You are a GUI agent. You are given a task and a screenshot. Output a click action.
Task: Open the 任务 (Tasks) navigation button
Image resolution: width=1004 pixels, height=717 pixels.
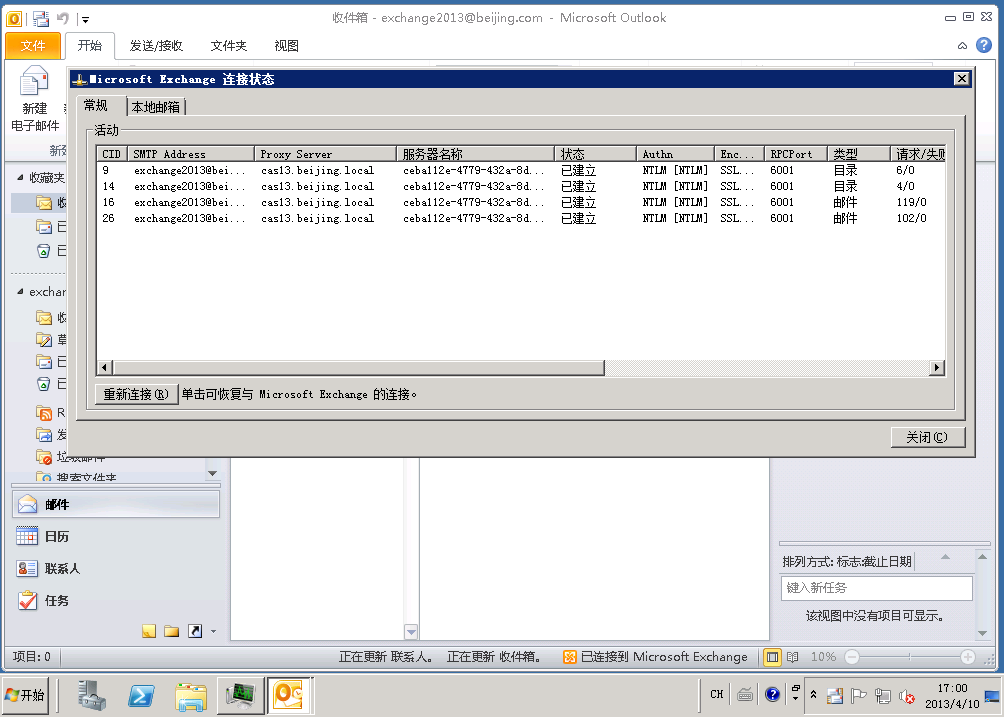click(x=116, y=600)
